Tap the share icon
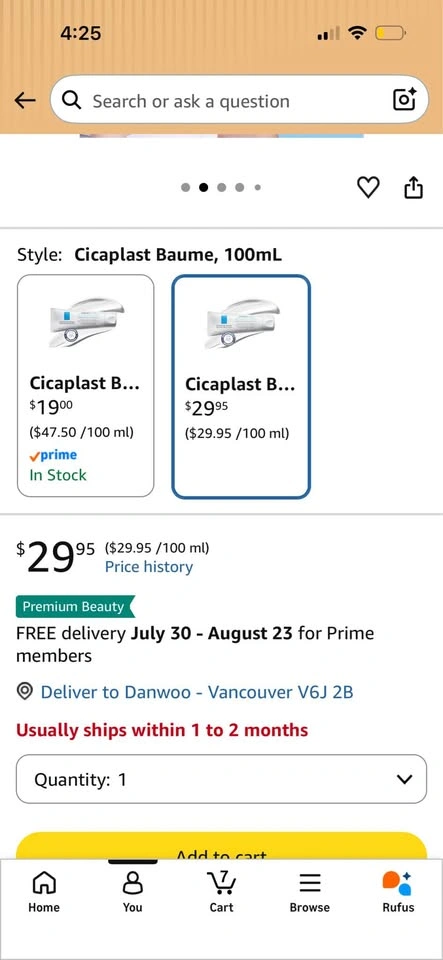 (x=414, y=187)
